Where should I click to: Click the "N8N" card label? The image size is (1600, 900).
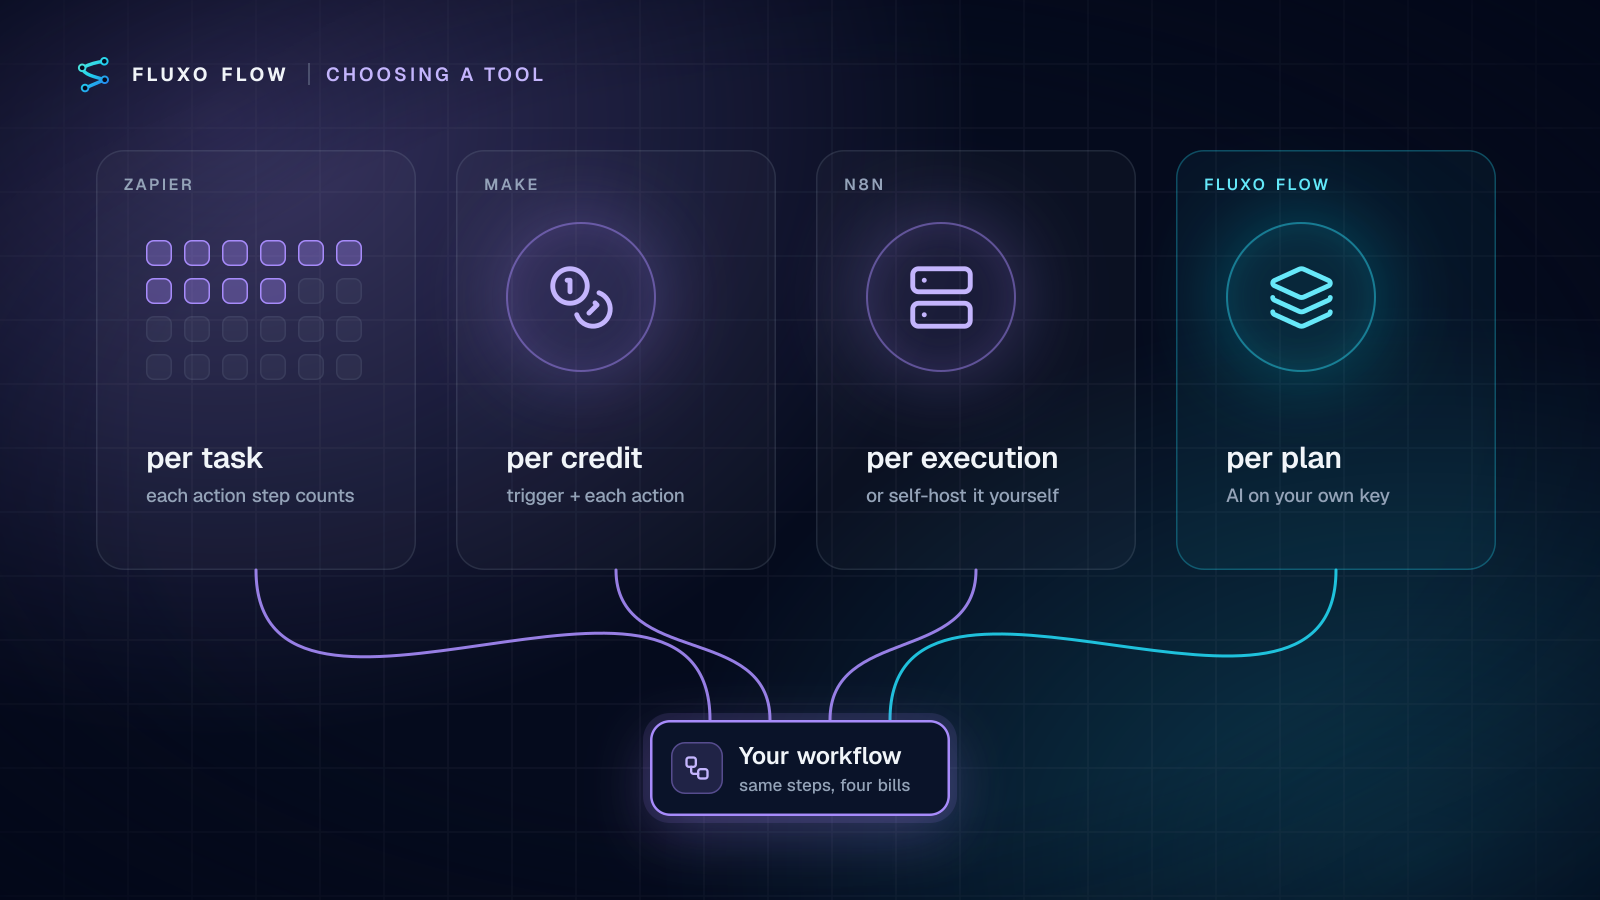coord(864,185)
